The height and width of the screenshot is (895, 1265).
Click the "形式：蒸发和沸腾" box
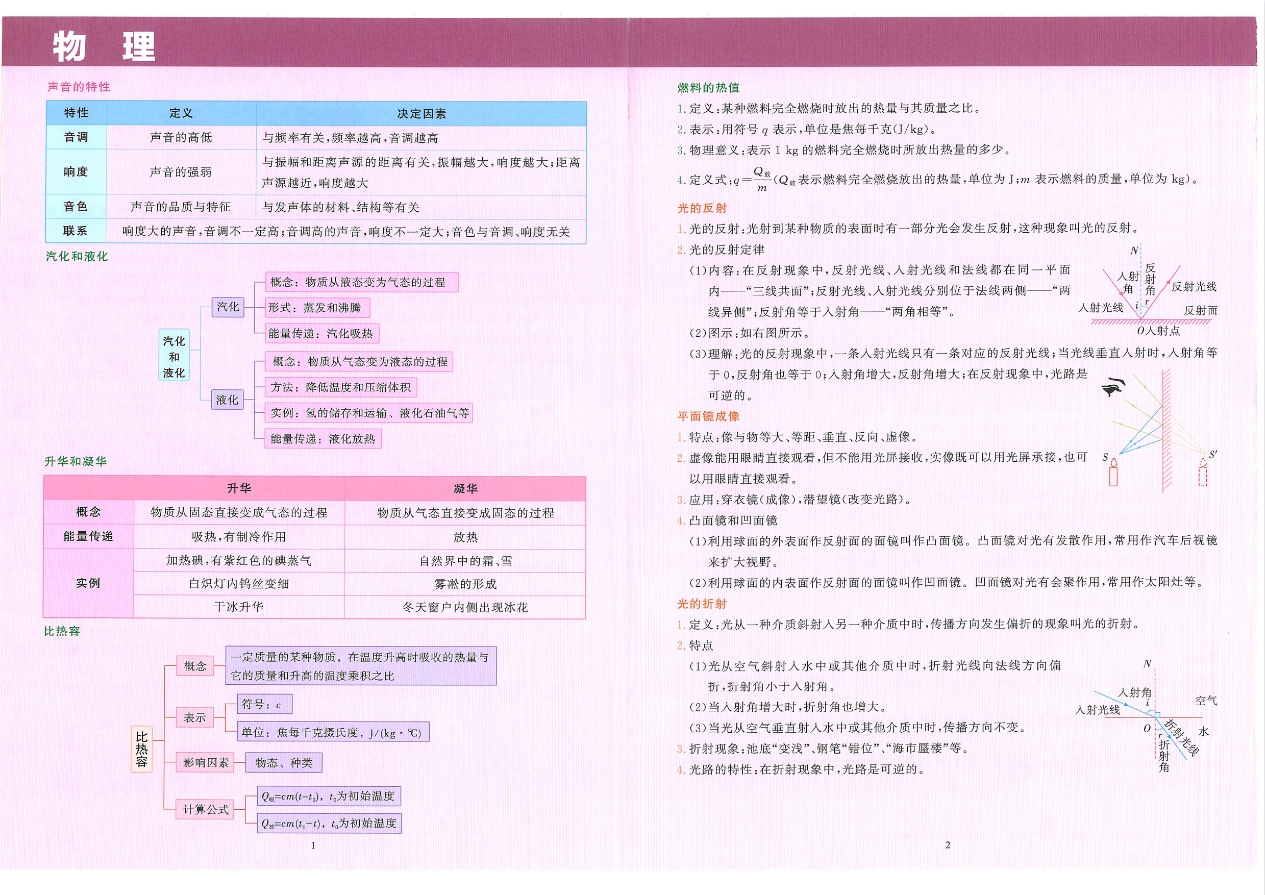click(318, 307)
